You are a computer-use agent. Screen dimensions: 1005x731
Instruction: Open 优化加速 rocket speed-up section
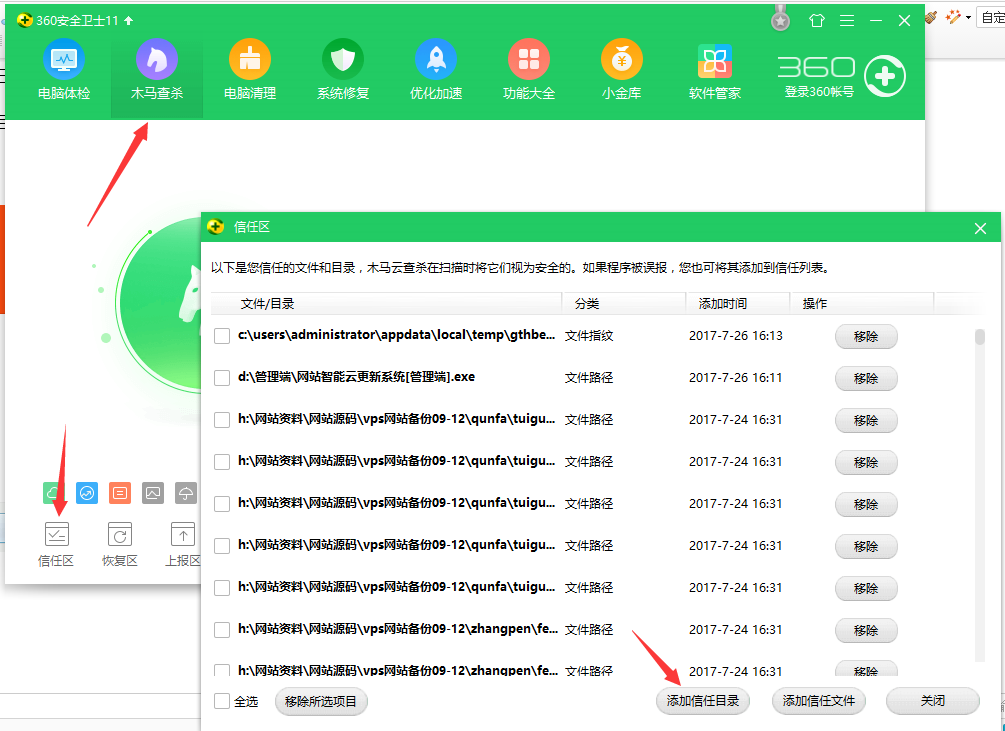[436, 70]
